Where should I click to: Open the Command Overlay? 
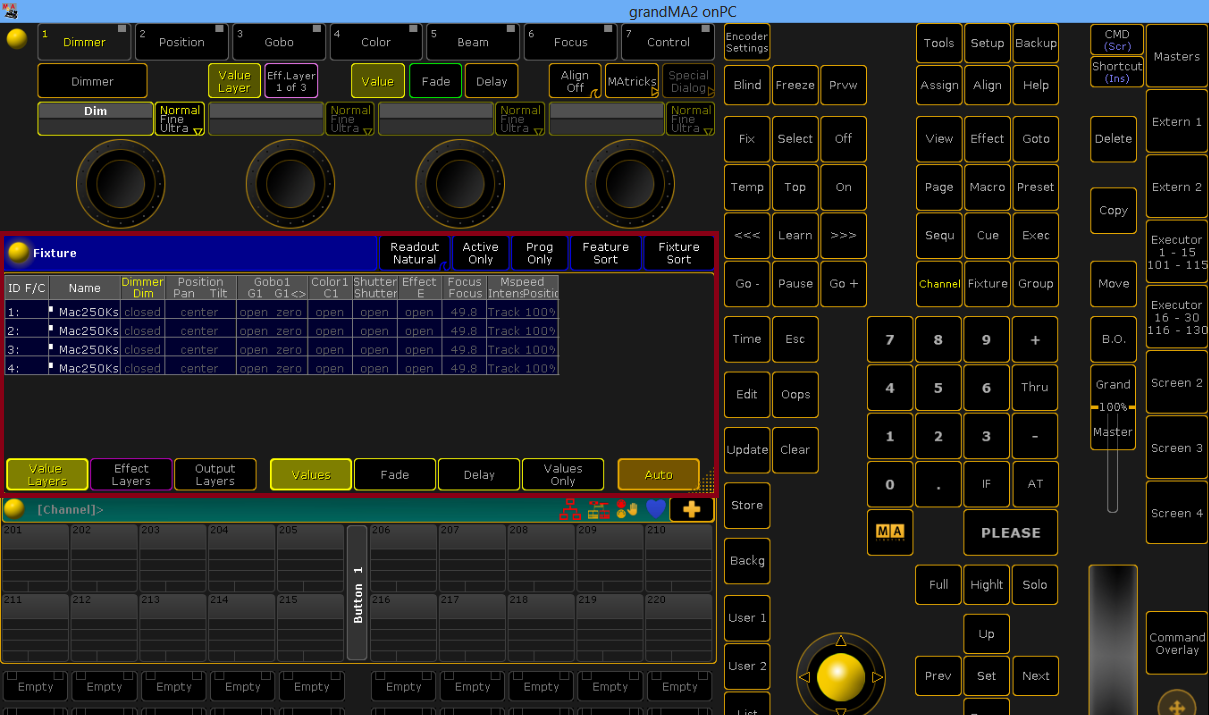pos(1177,643)
